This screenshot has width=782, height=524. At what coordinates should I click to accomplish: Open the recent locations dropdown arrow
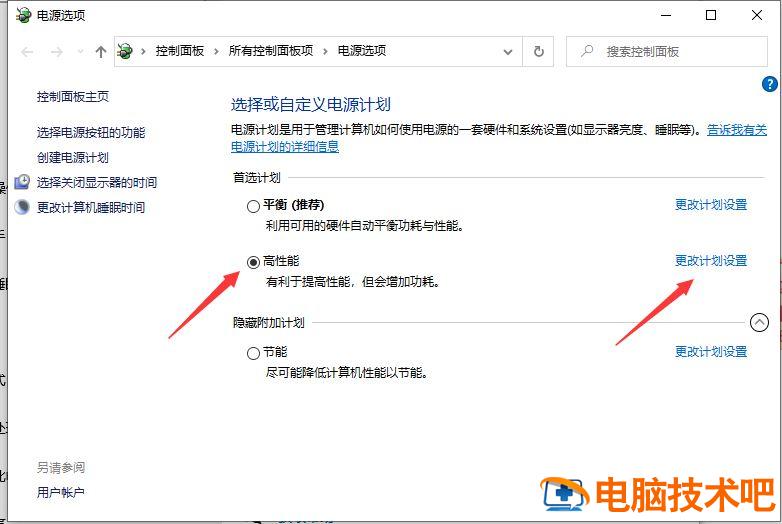80,51
